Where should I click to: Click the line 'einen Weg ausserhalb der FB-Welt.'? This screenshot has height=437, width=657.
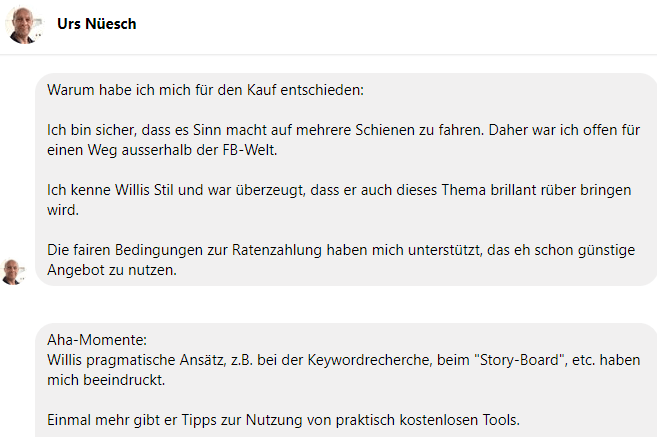point(162,150)
